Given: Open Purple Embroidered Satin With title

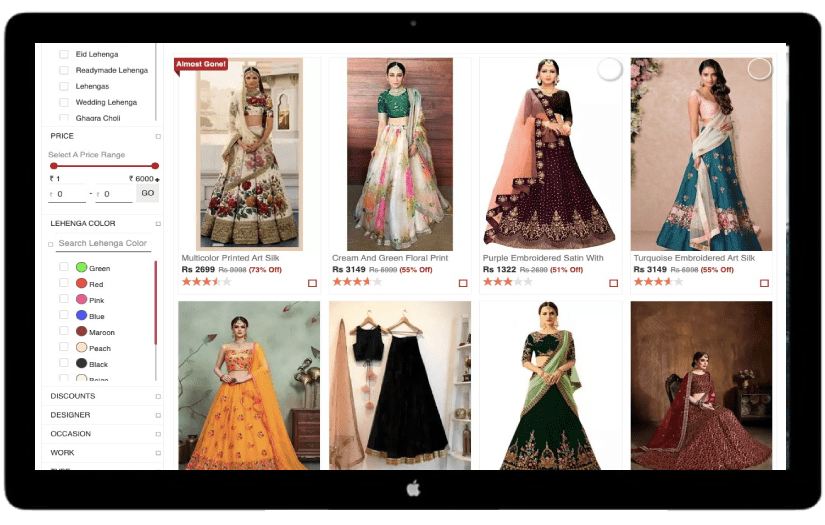Looking at the screenshot, I should (543, 258).
